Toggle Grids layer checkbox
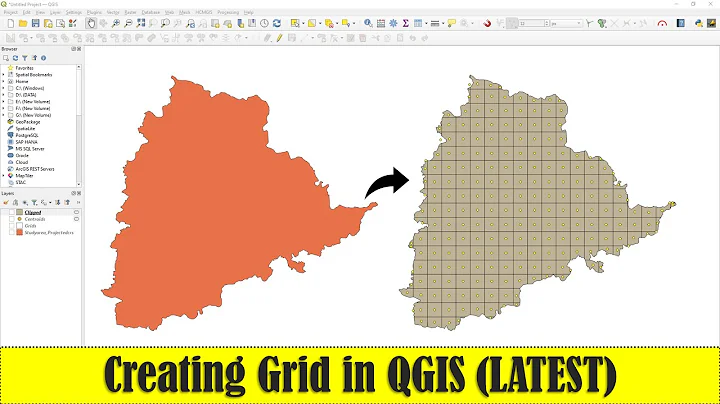Image resolution: width=720 pixels, height=404 pixels. click(11, 226)
